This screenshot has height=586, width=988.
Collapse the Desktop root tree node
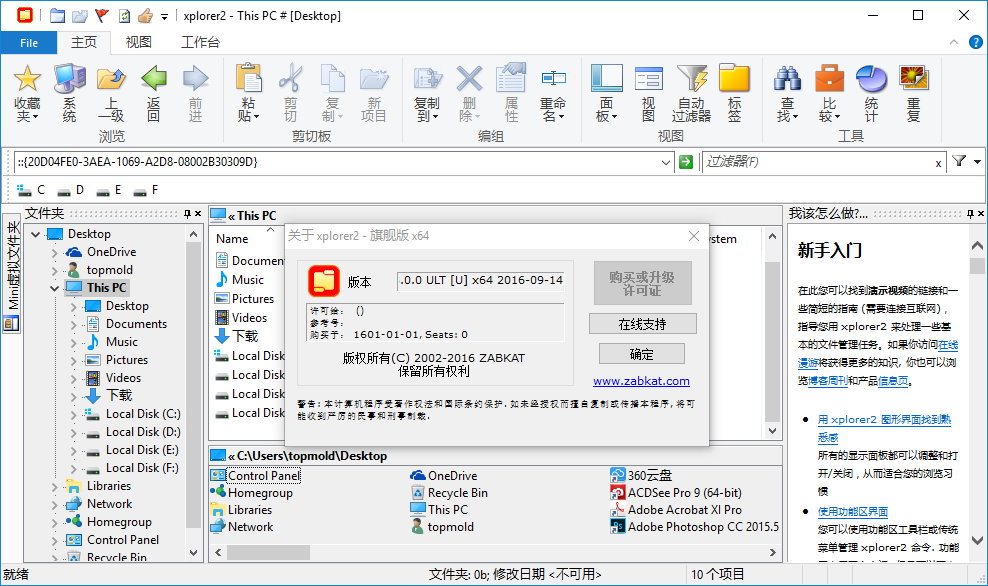point(36,234)
